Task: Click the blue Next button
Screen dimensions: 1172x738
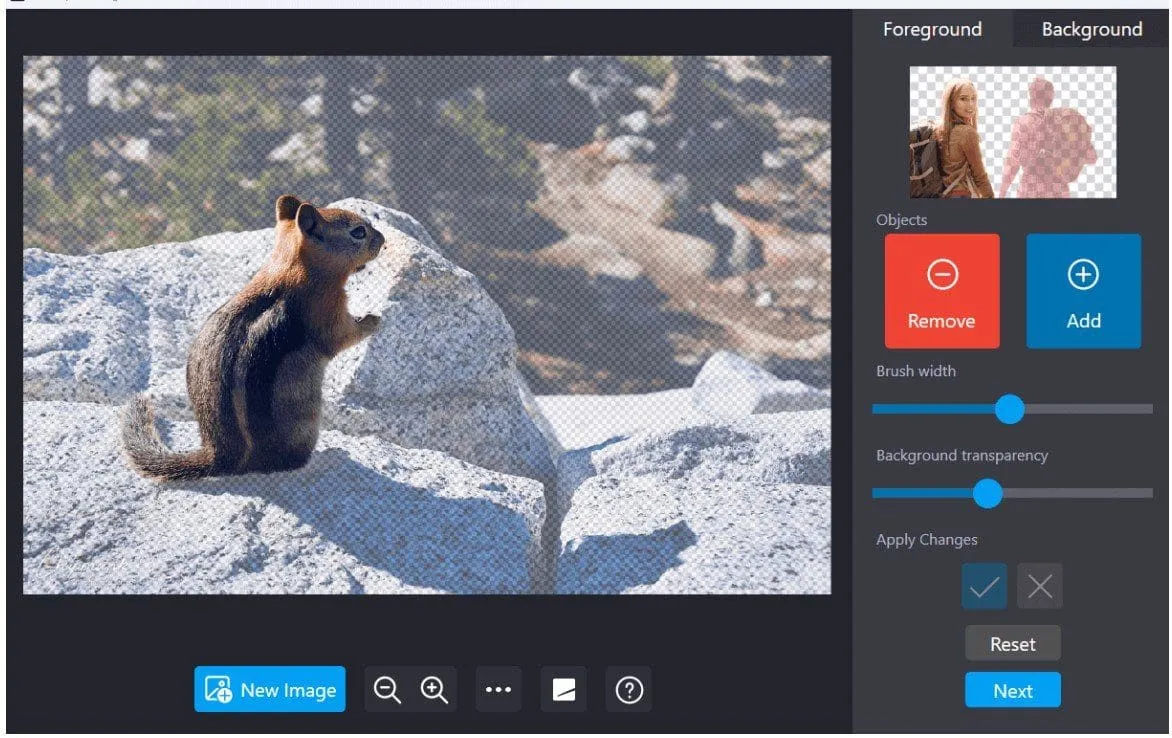Action: (x=1012, y=691)
